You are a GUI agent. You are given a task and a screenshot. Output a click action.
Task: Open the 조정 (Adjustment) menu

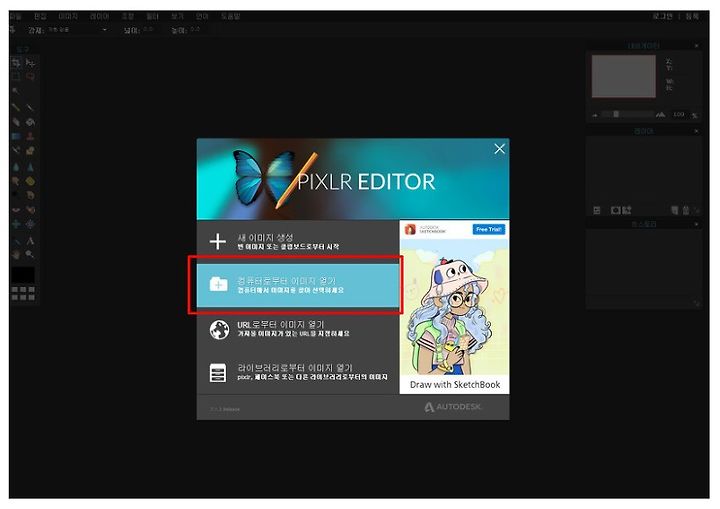click(x=128, y=17)
